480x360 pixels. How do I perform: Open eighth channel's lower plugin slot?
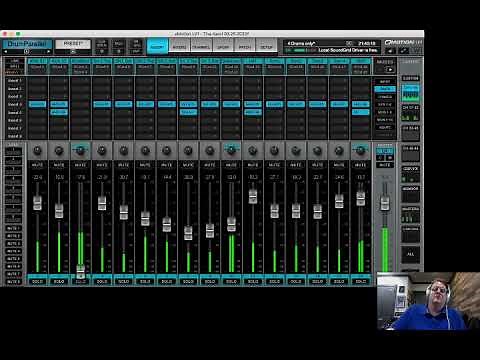click(188, 112)
